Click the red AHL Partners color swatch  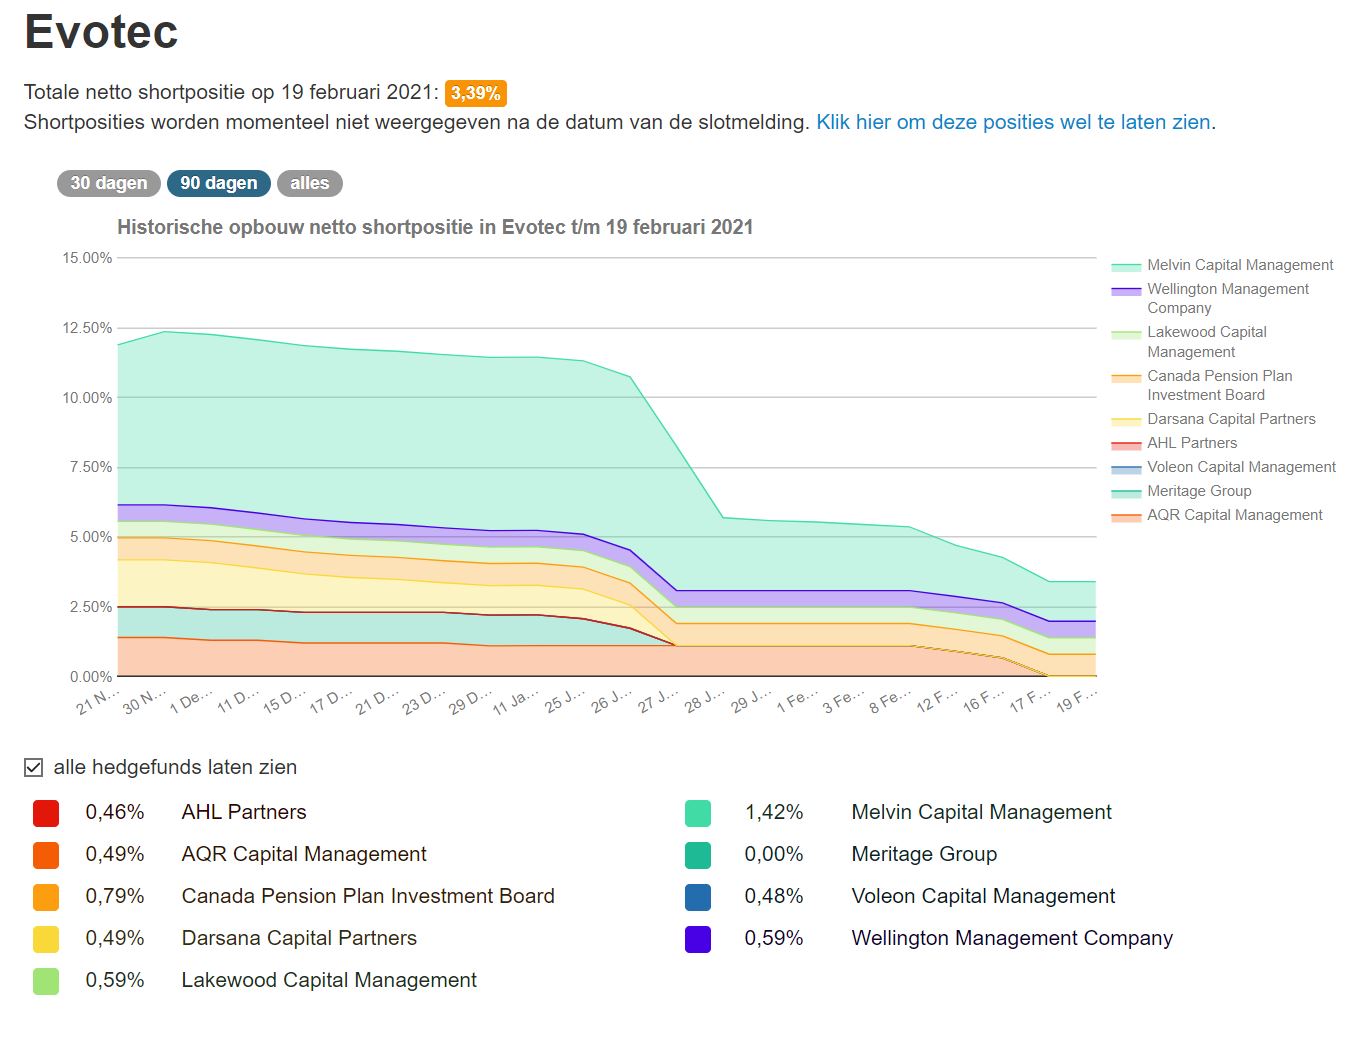[x=46, y=813]
